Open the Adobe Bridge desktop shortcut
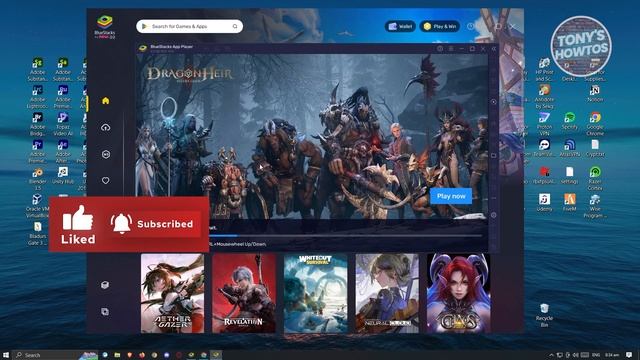This screenshot has height=360, width=640. [x=38, y=124]
